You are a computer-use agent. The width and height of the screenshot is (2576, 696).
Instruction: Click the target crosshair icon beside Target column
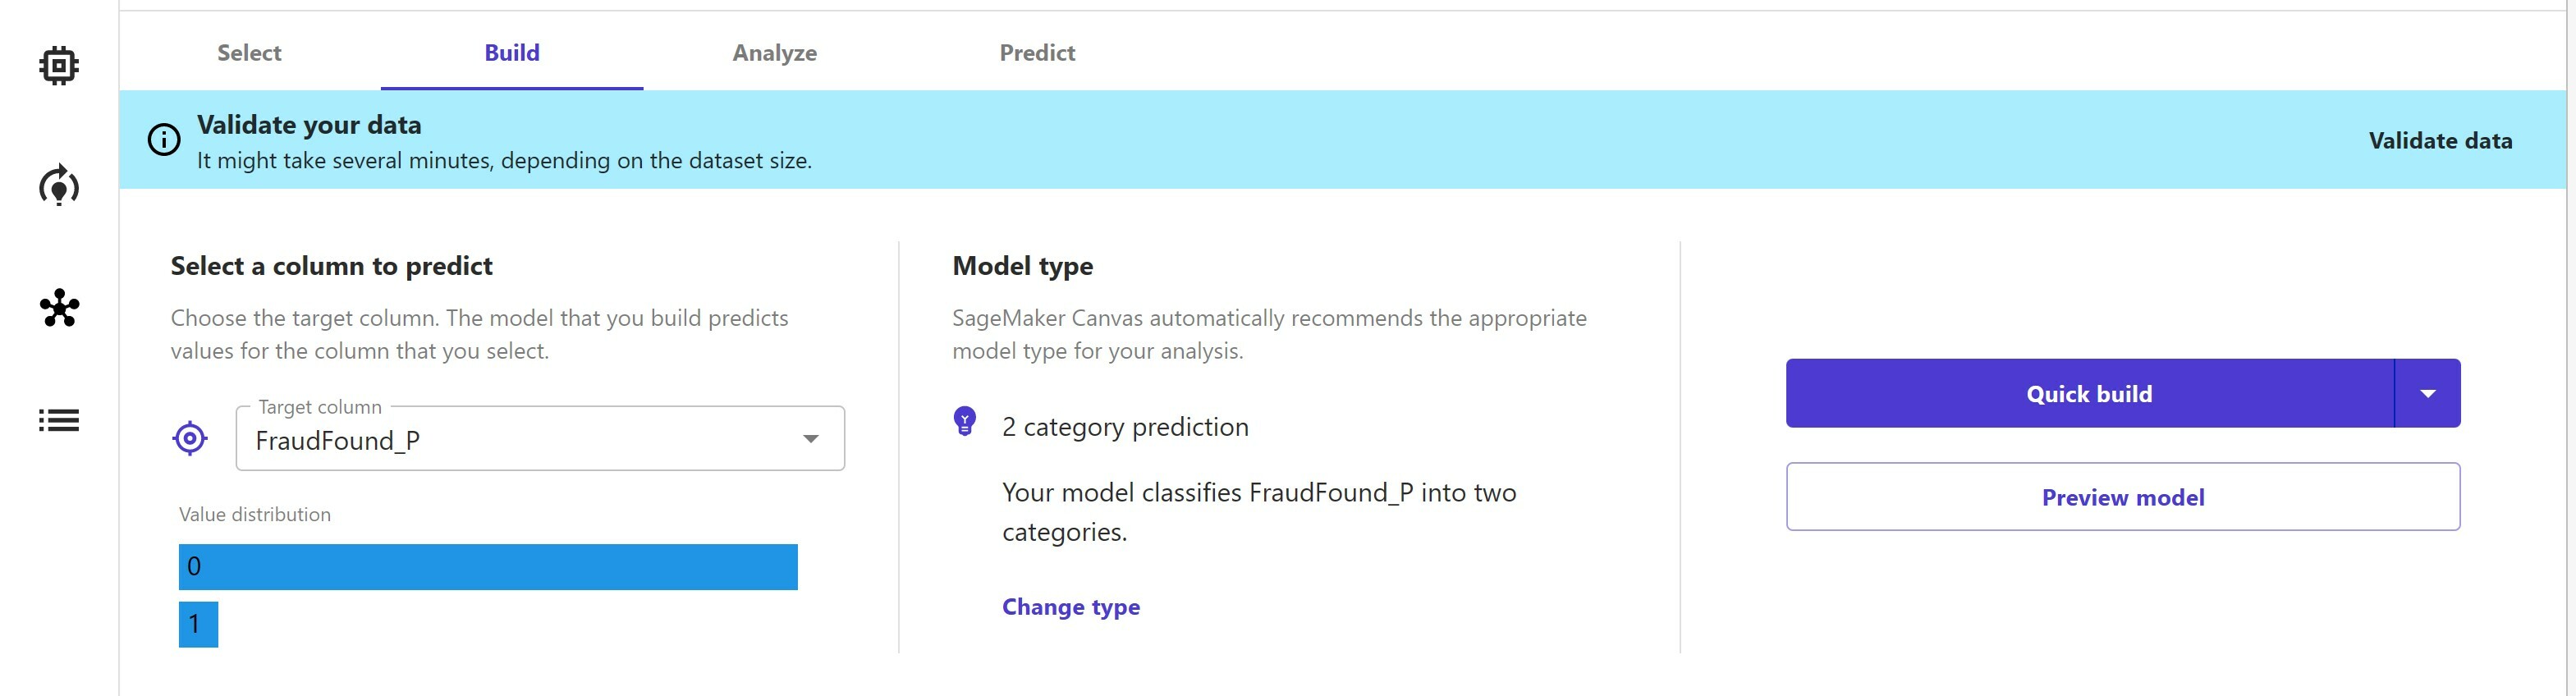[190, 438]
